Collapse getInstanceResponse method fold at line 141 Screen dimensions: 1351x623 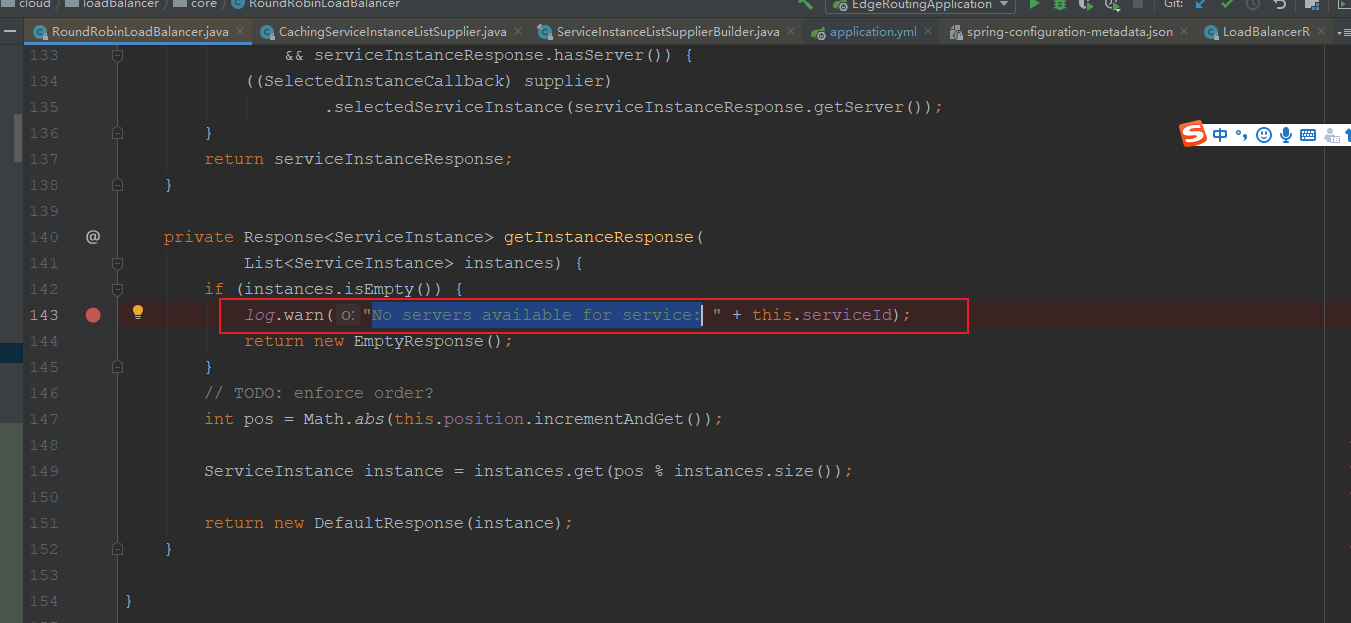coord(118,263)
